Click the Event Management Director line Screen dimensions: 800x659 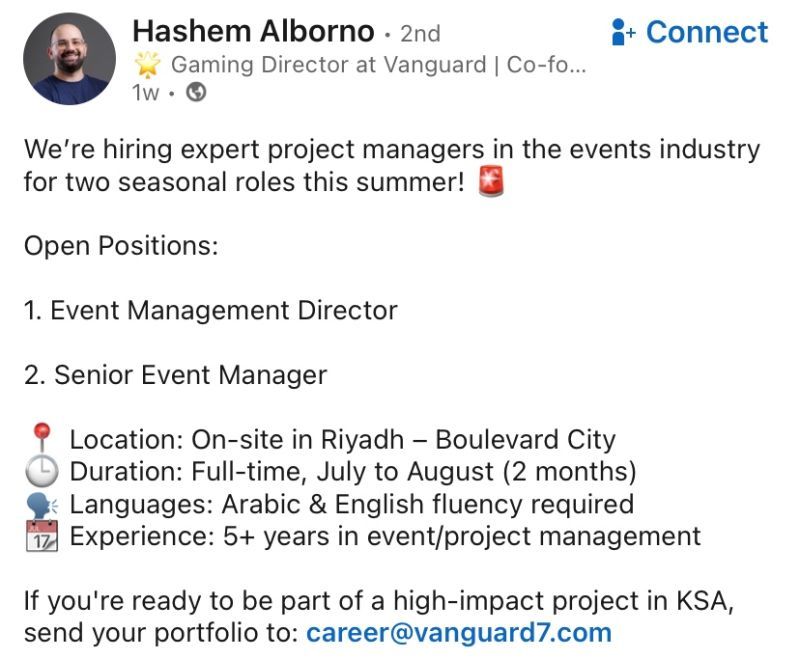point(211,310)
